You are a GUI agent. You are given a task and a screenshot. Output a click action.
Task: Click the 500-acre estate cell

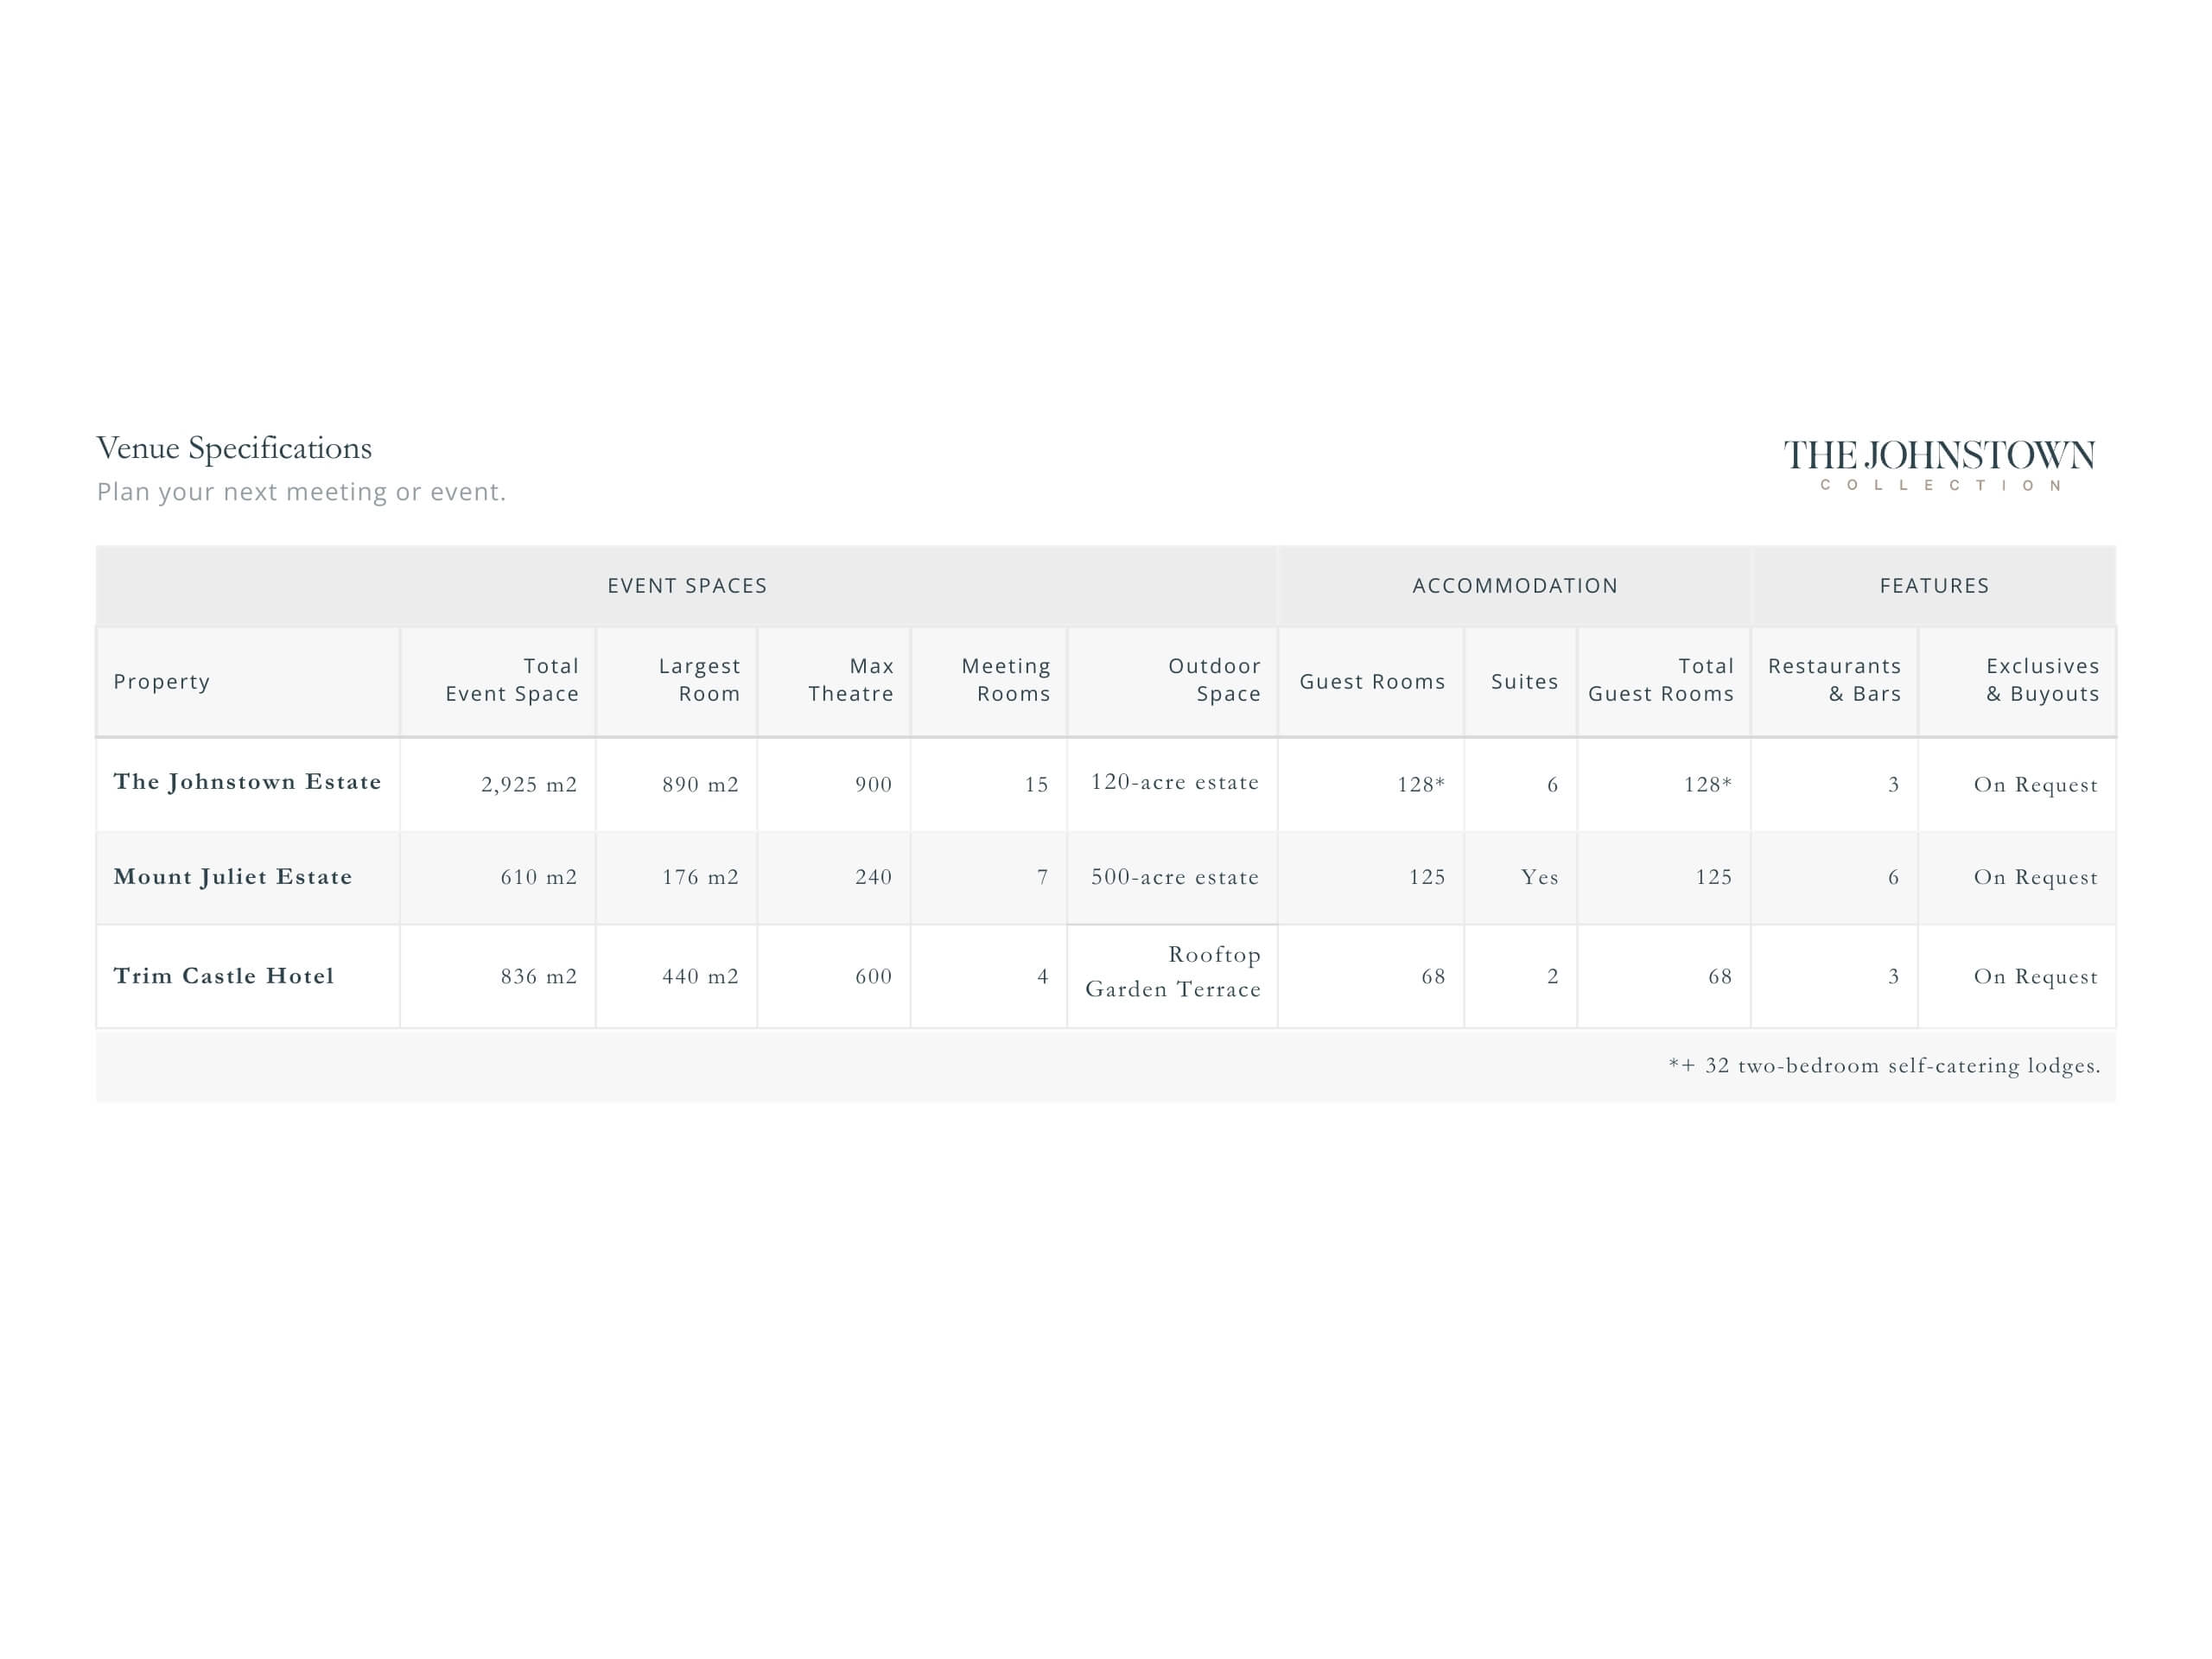tap(1174, 877)
